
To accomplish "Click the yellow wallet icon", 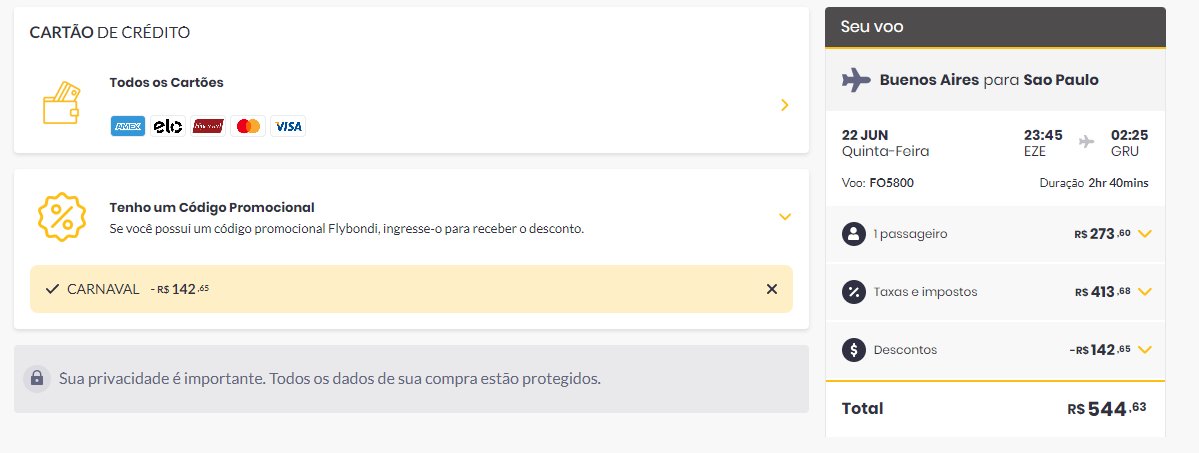I will (61, 103).
